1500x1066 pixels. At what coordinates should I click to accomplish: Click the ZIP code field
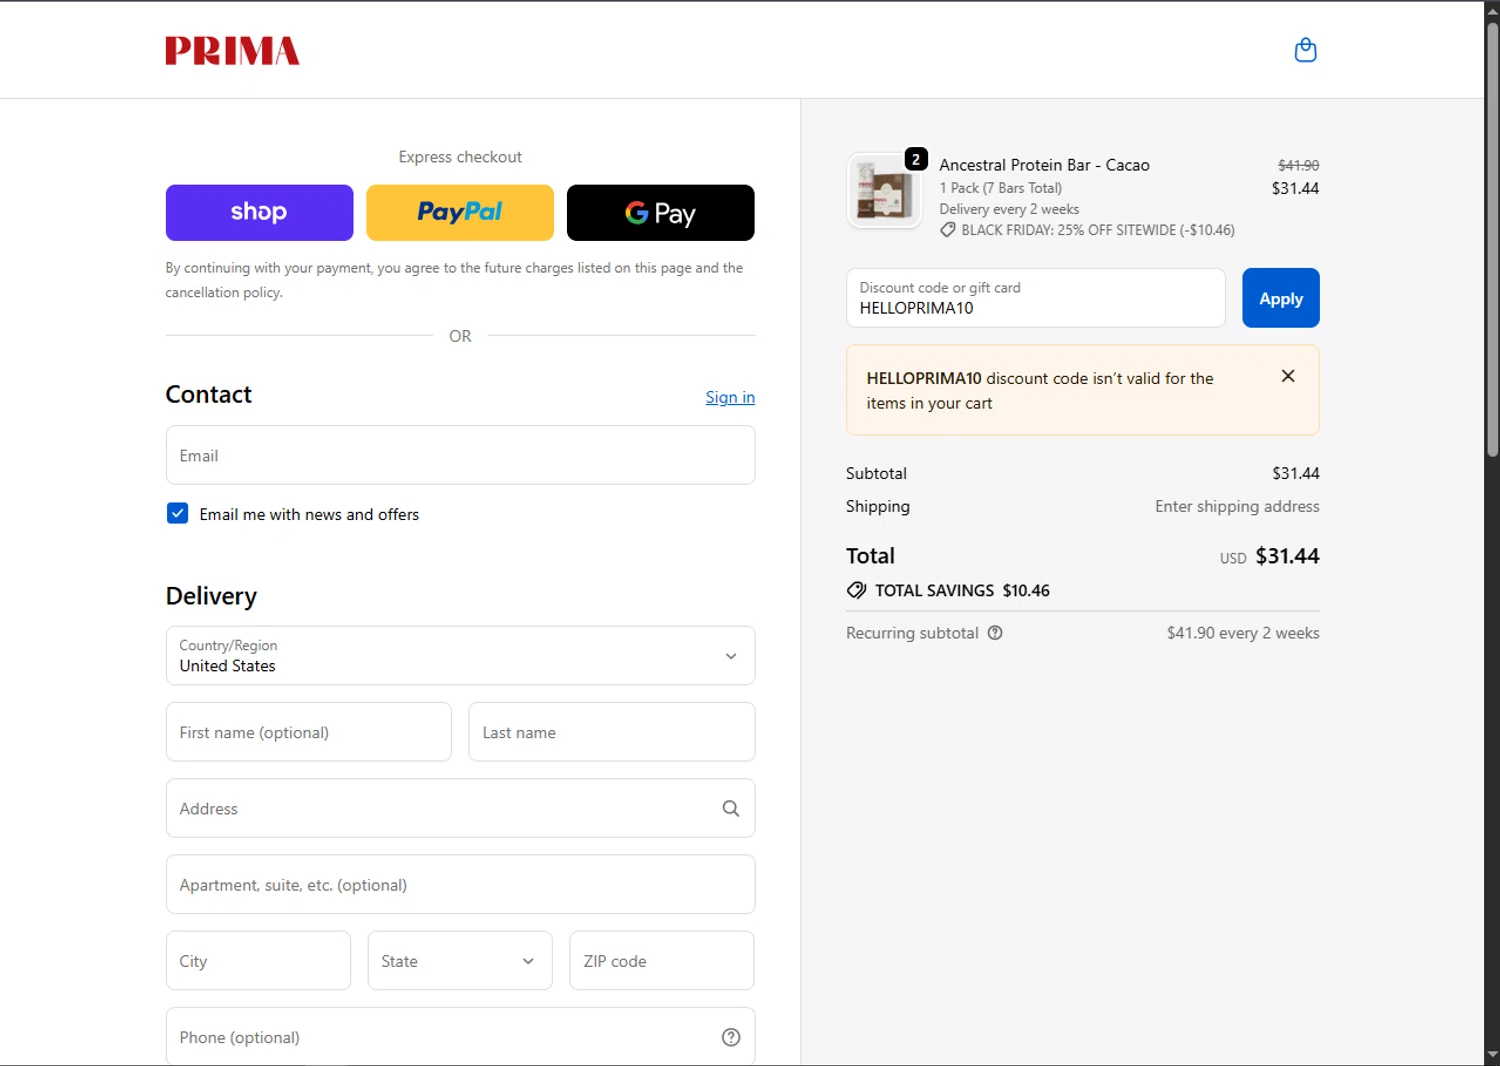[661, 960]
